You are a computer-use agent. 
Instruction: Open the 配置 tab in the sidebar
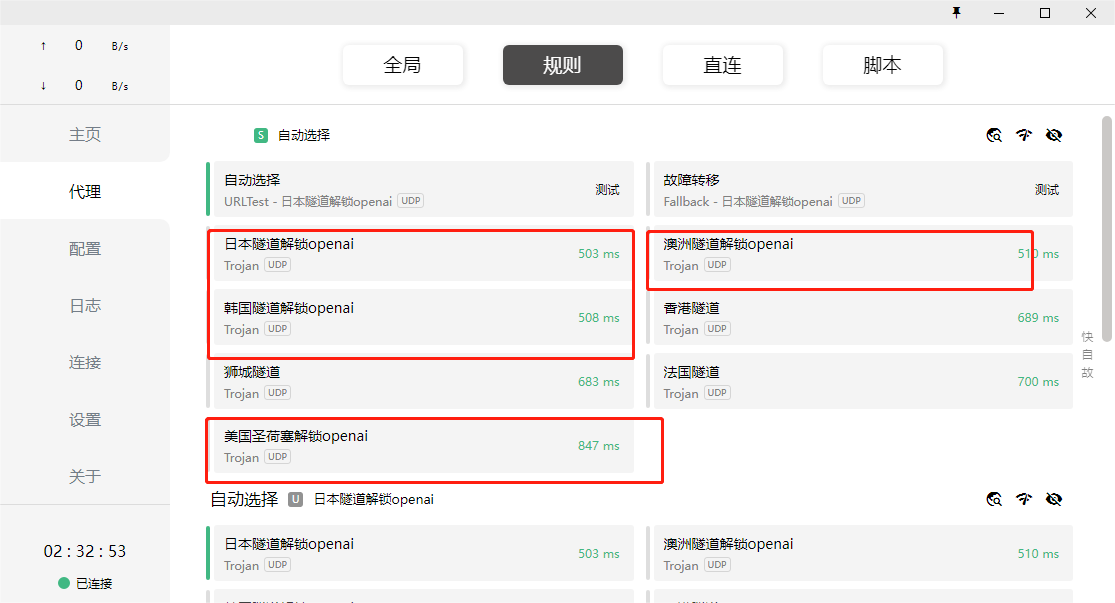[85, 249]
